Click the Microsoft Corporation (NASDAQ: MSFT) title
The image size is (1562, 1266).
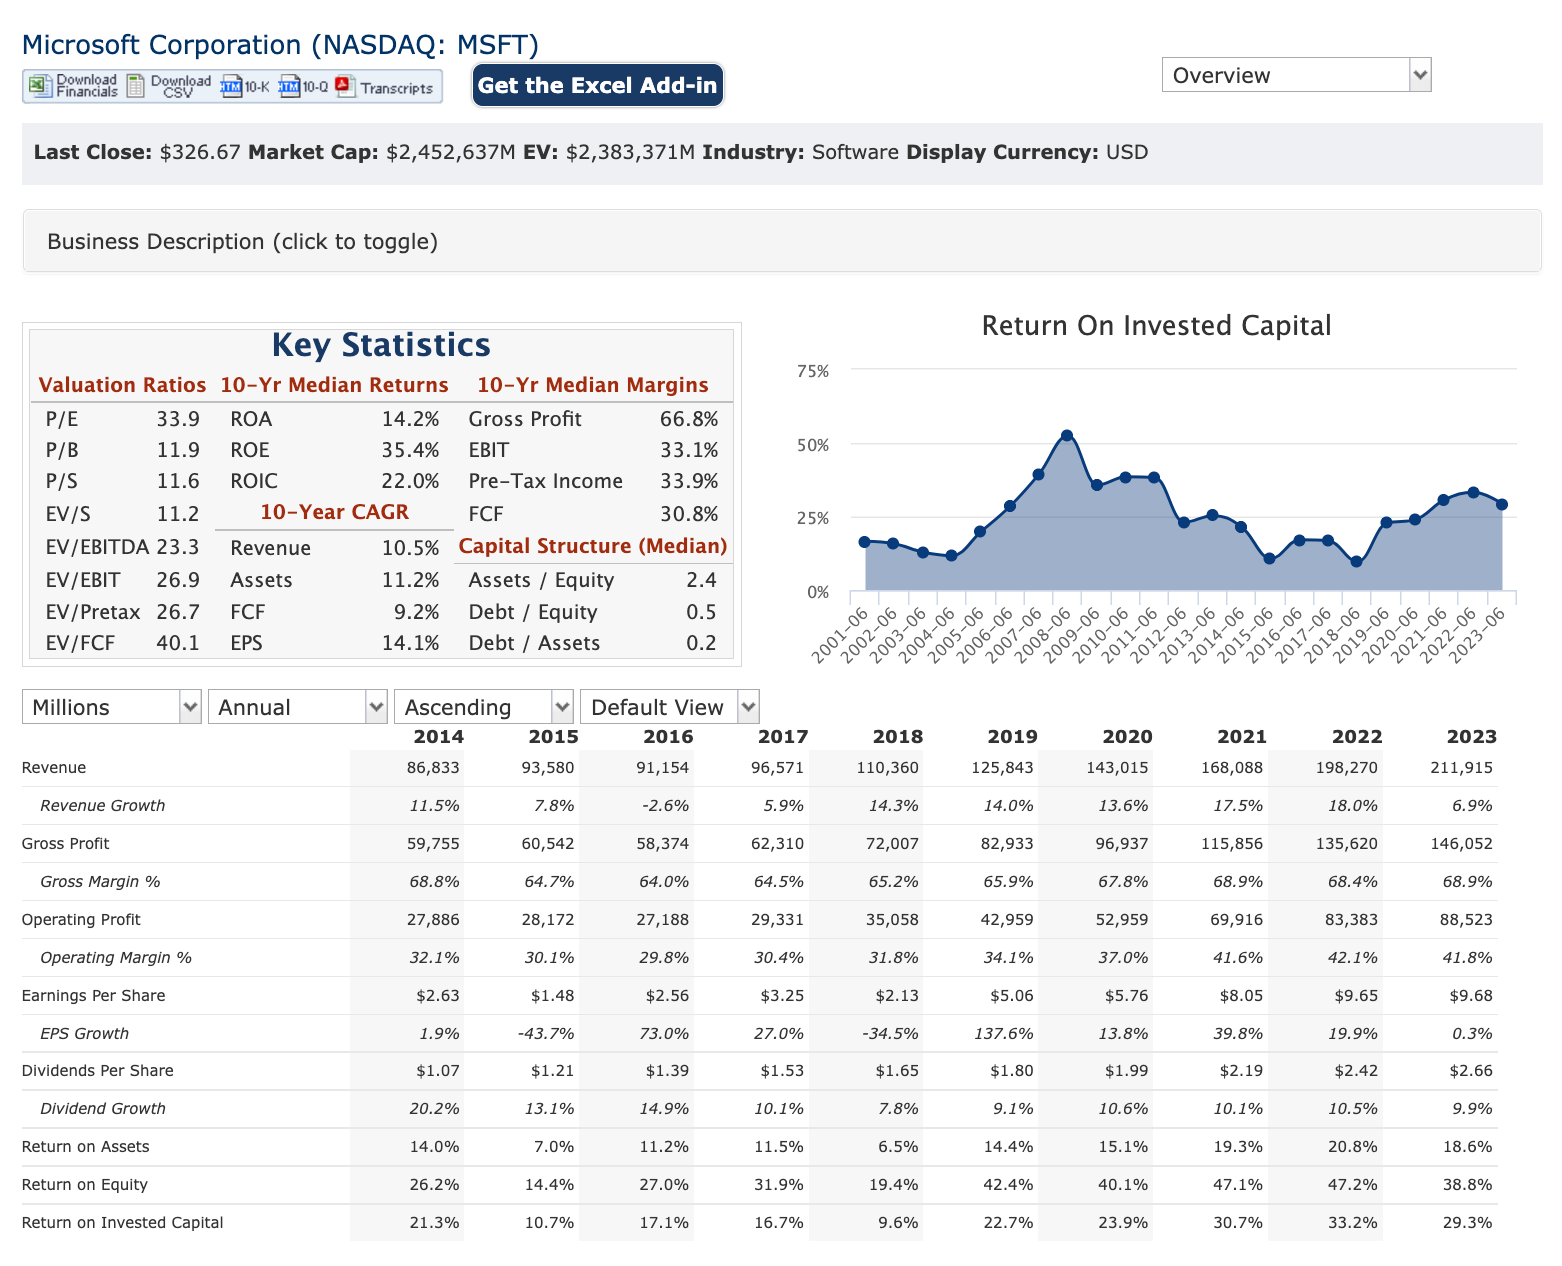click(x=280, y=45)
